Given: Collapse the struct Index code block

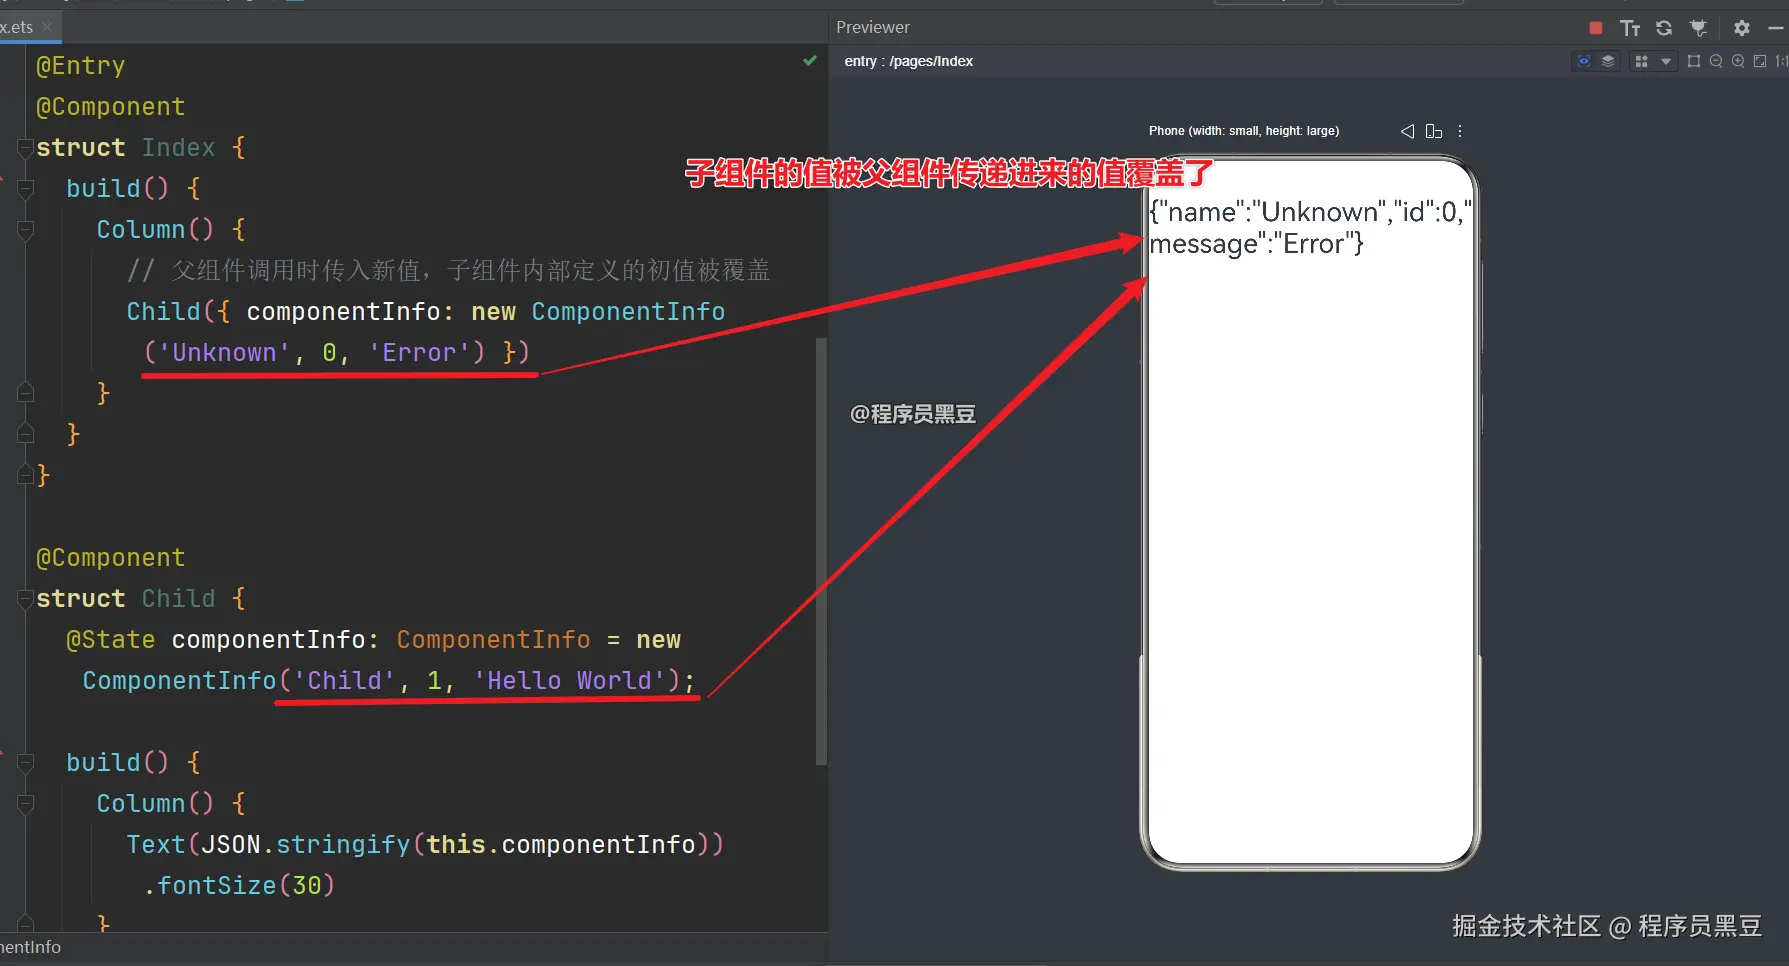Looking at the screenshot, I should (x=25, y=148).
